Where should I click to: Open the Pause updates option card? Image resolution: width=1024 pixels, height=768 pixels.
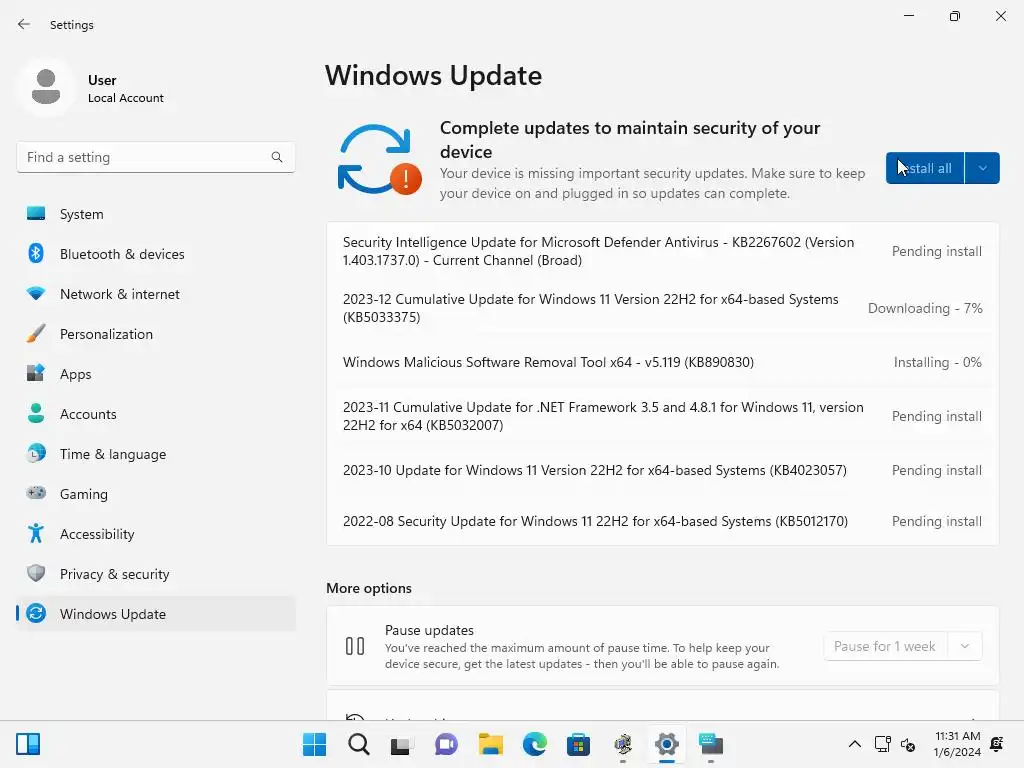pyautogui.click(x=662, y=646)
